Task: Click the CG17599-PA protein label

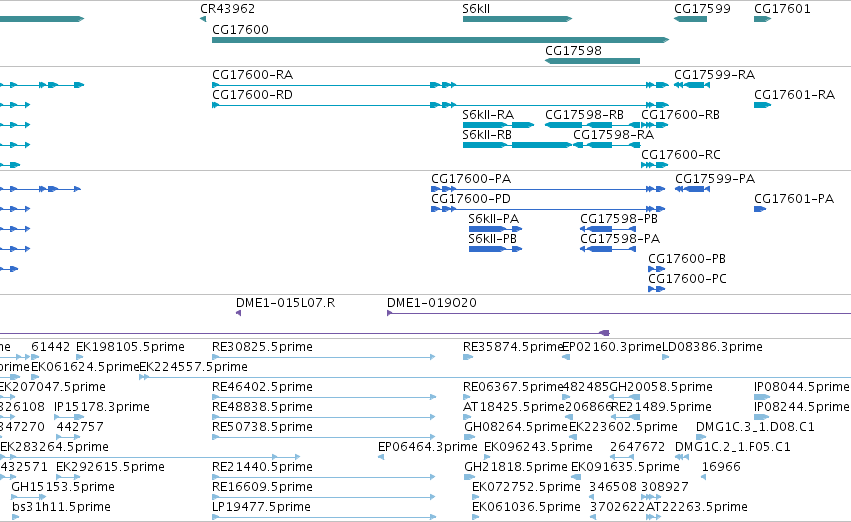Action: tap(715, 179)
